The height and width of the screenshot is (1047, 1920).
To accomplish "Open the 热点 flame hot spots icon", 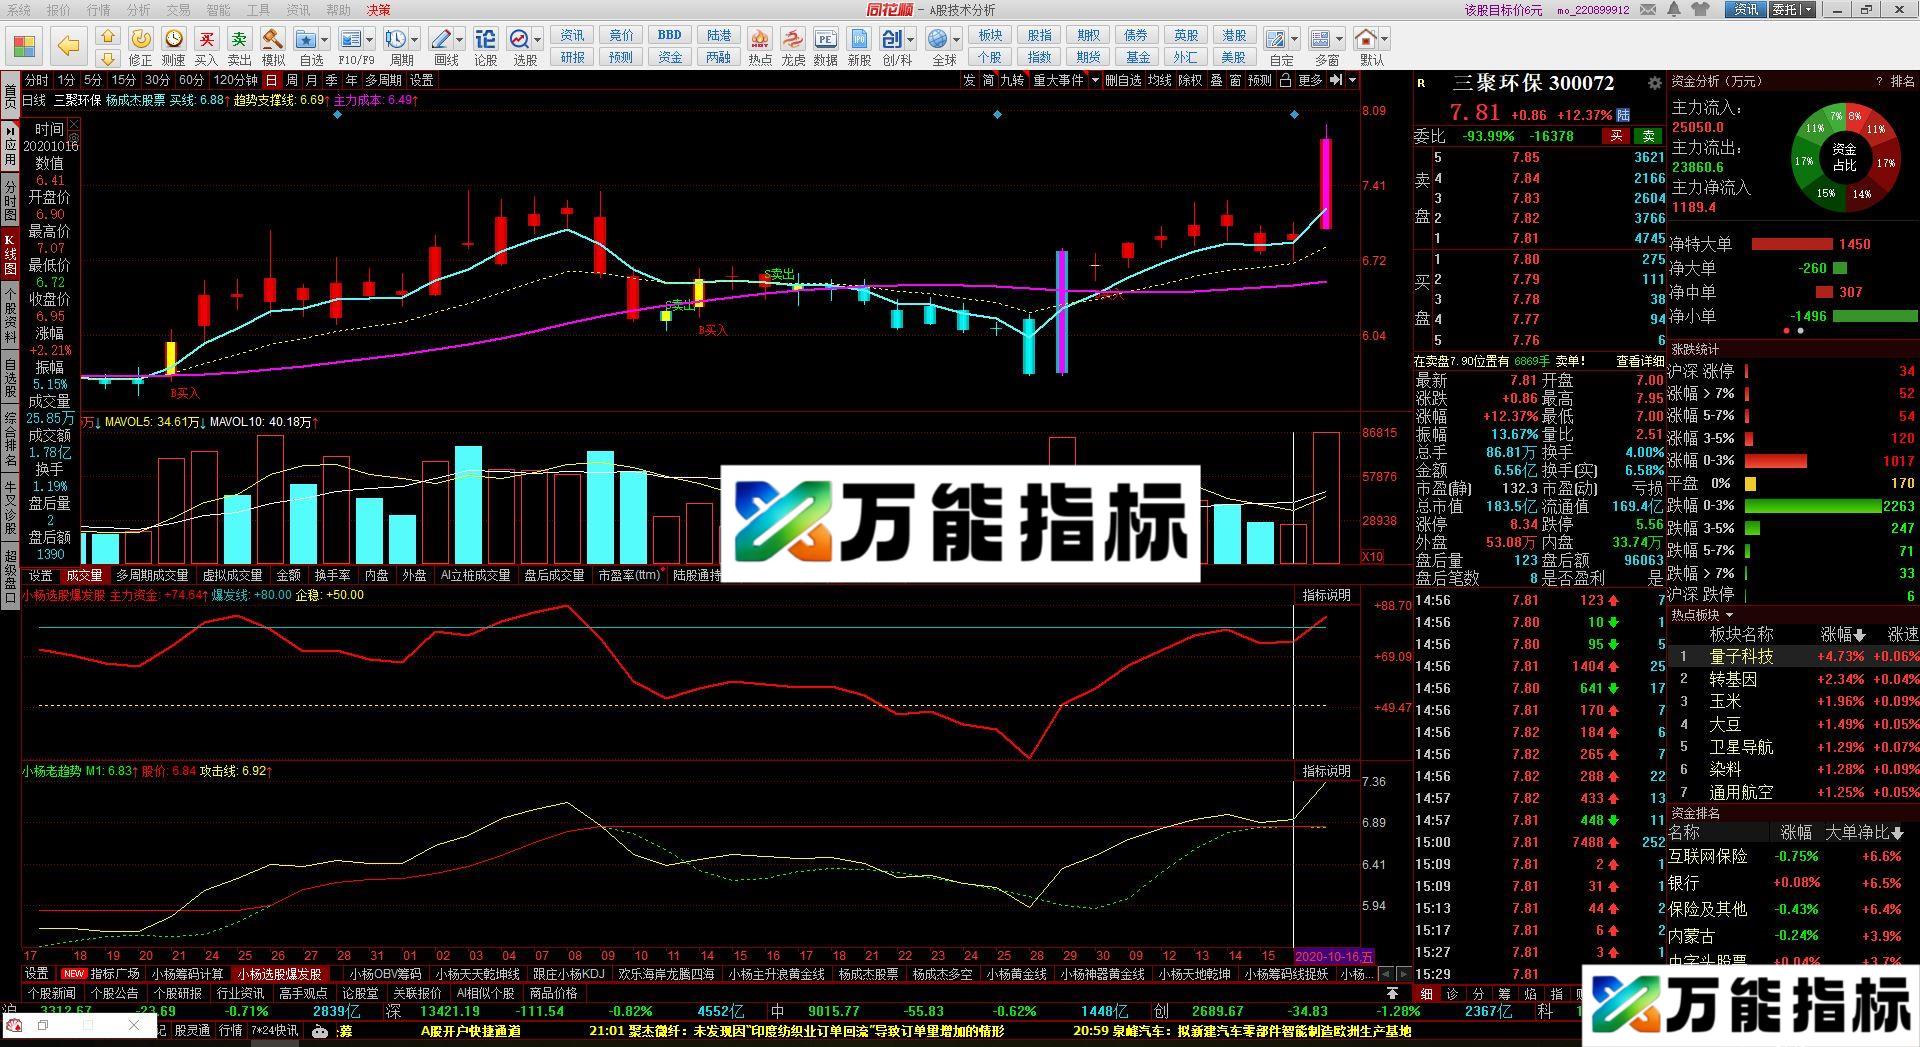I will [759, 46].
